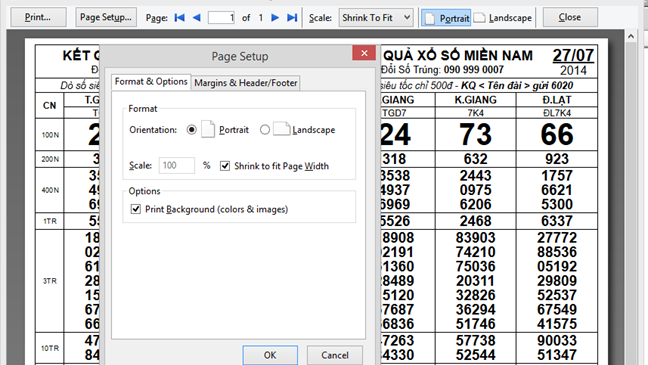Click the 3TR row label
Image resolution: width=648 pixels, height=365 pixels.
pos(50,281)
